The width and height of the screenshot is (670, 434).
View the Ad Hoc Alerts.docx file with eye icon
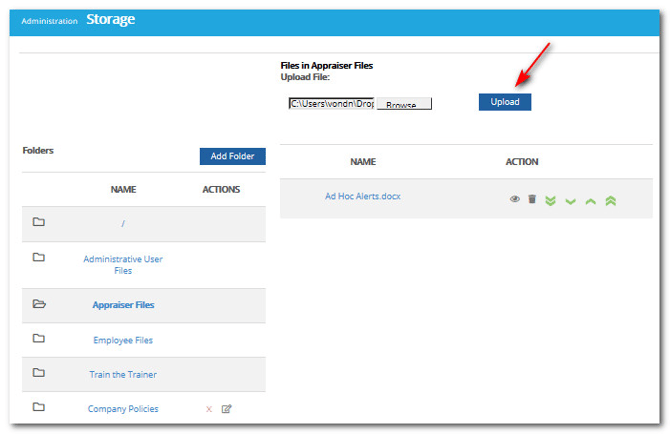[515, 200]
